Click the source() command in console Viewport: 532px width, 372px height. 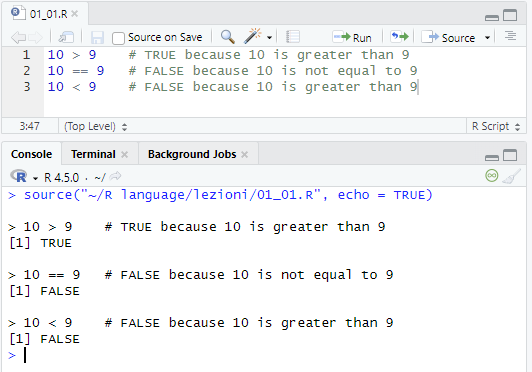tap(228, 195)
